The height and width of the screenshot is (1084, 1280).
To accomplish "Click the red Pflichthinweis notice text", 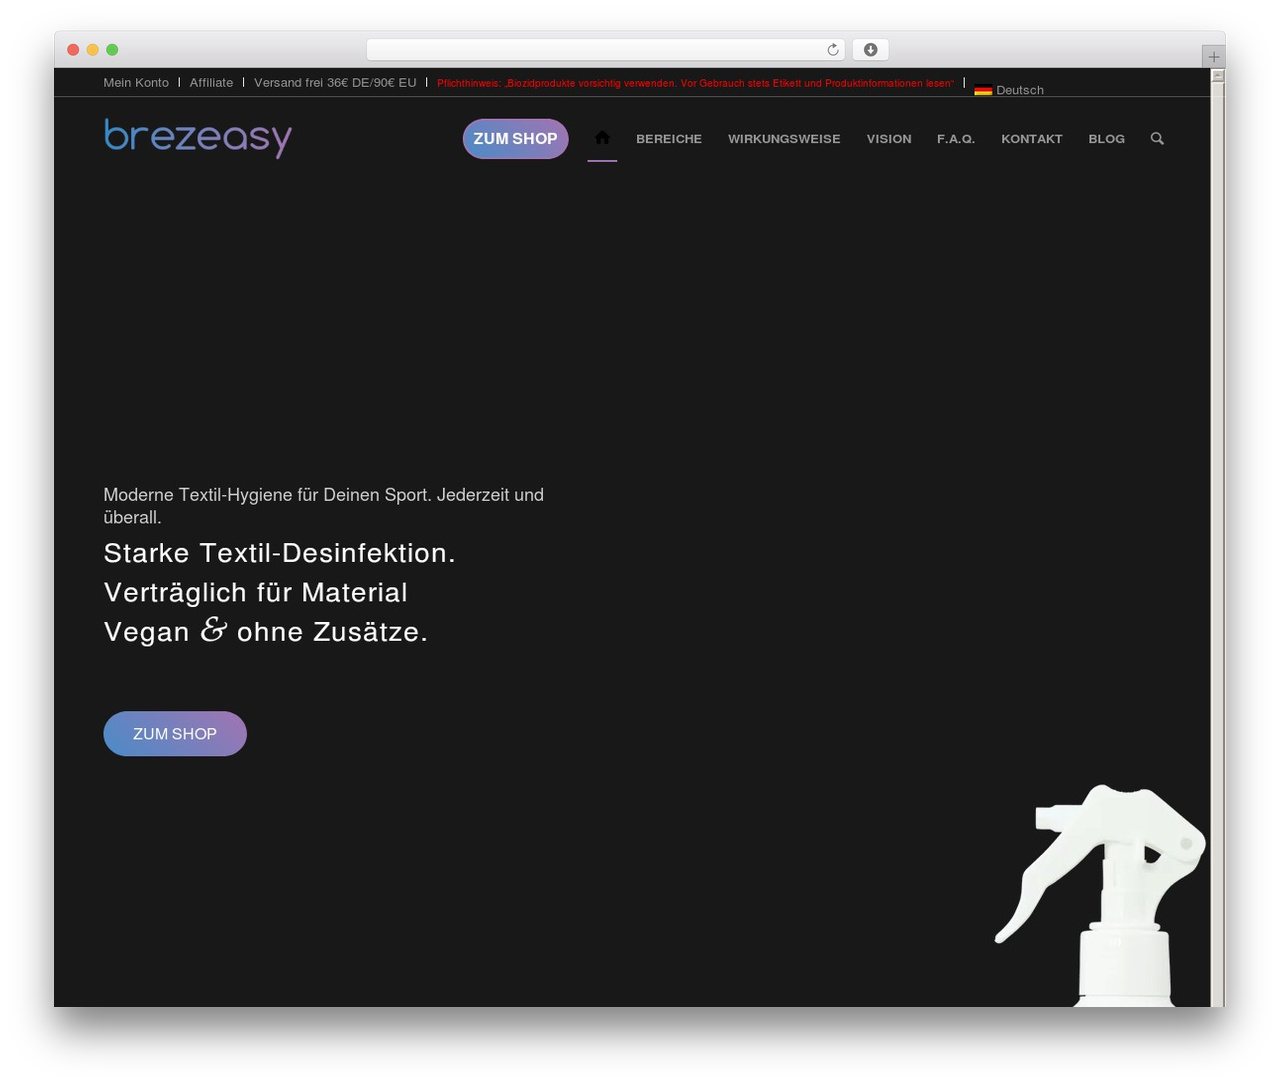I will coord(696,83).
